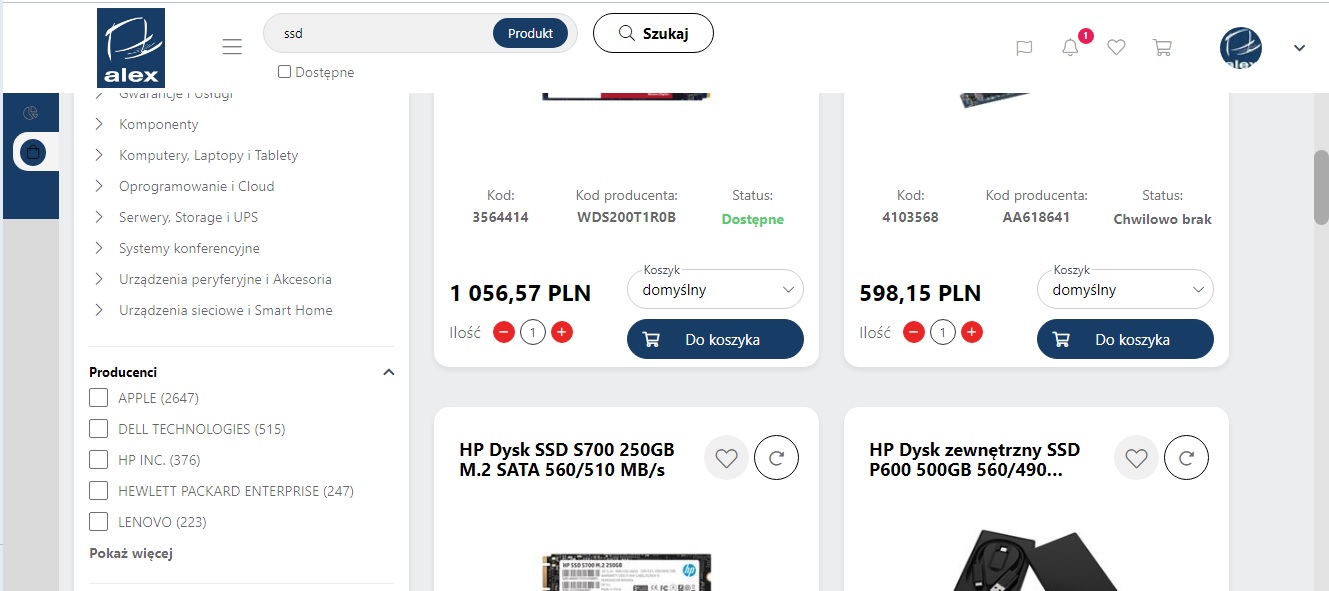Expand the user profile dropdown arrow
The height and width of the screenshot is (591, 1329).
point(1300,47)
